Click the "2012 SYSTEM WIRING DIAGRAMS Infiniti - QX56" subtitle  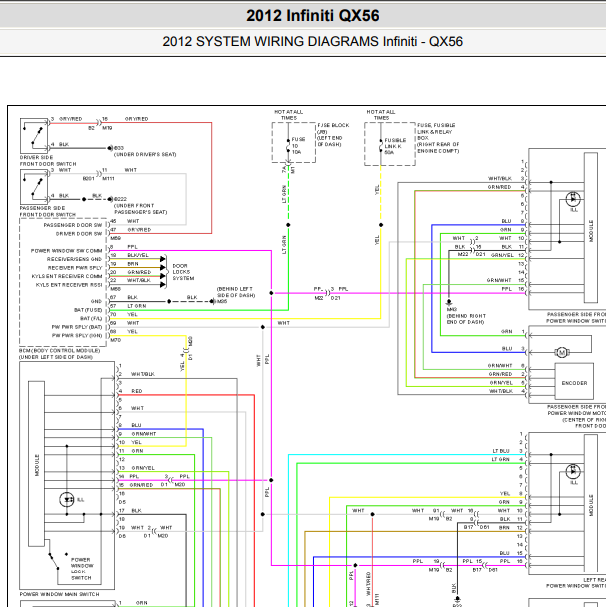click(312, 41)
